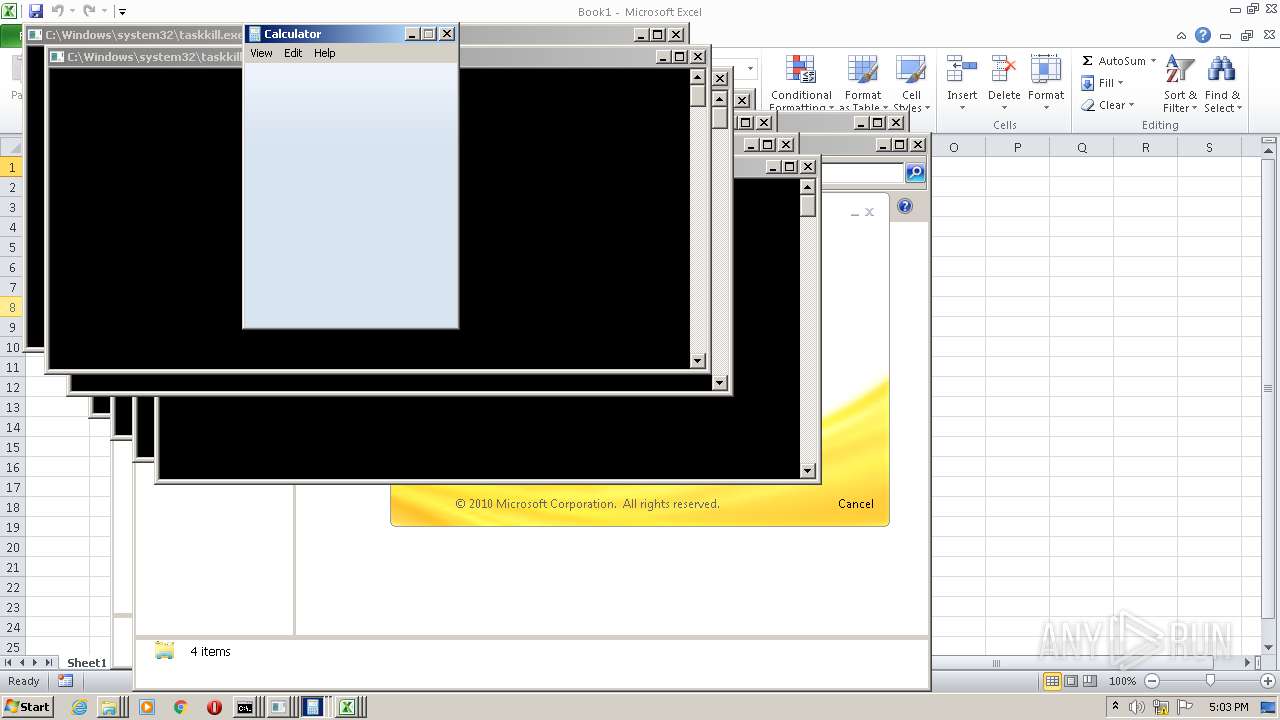1280x720 pixels.
Task: Click the Insert cells icon
Action: (962, 70)
